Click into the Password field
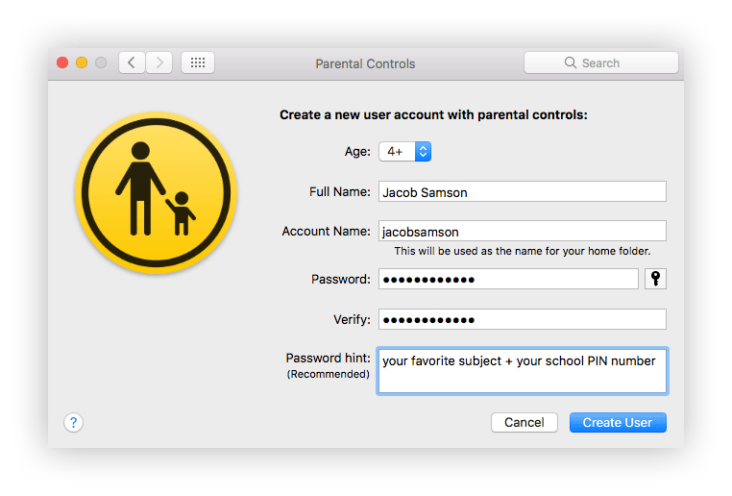Image resolution: width=732 pixels, height=496 pixels. pyautogui.click(x=508, y=279)
